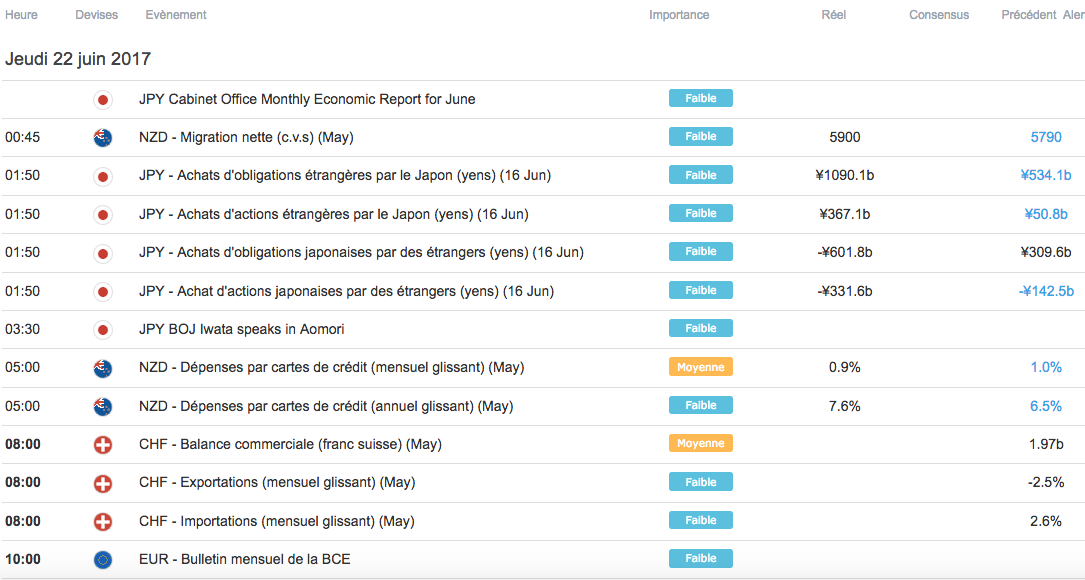Click New Zealand flag for Migration nette row
The width and height of the screenshot is (1085, 580).
click(x=102, y=138)
